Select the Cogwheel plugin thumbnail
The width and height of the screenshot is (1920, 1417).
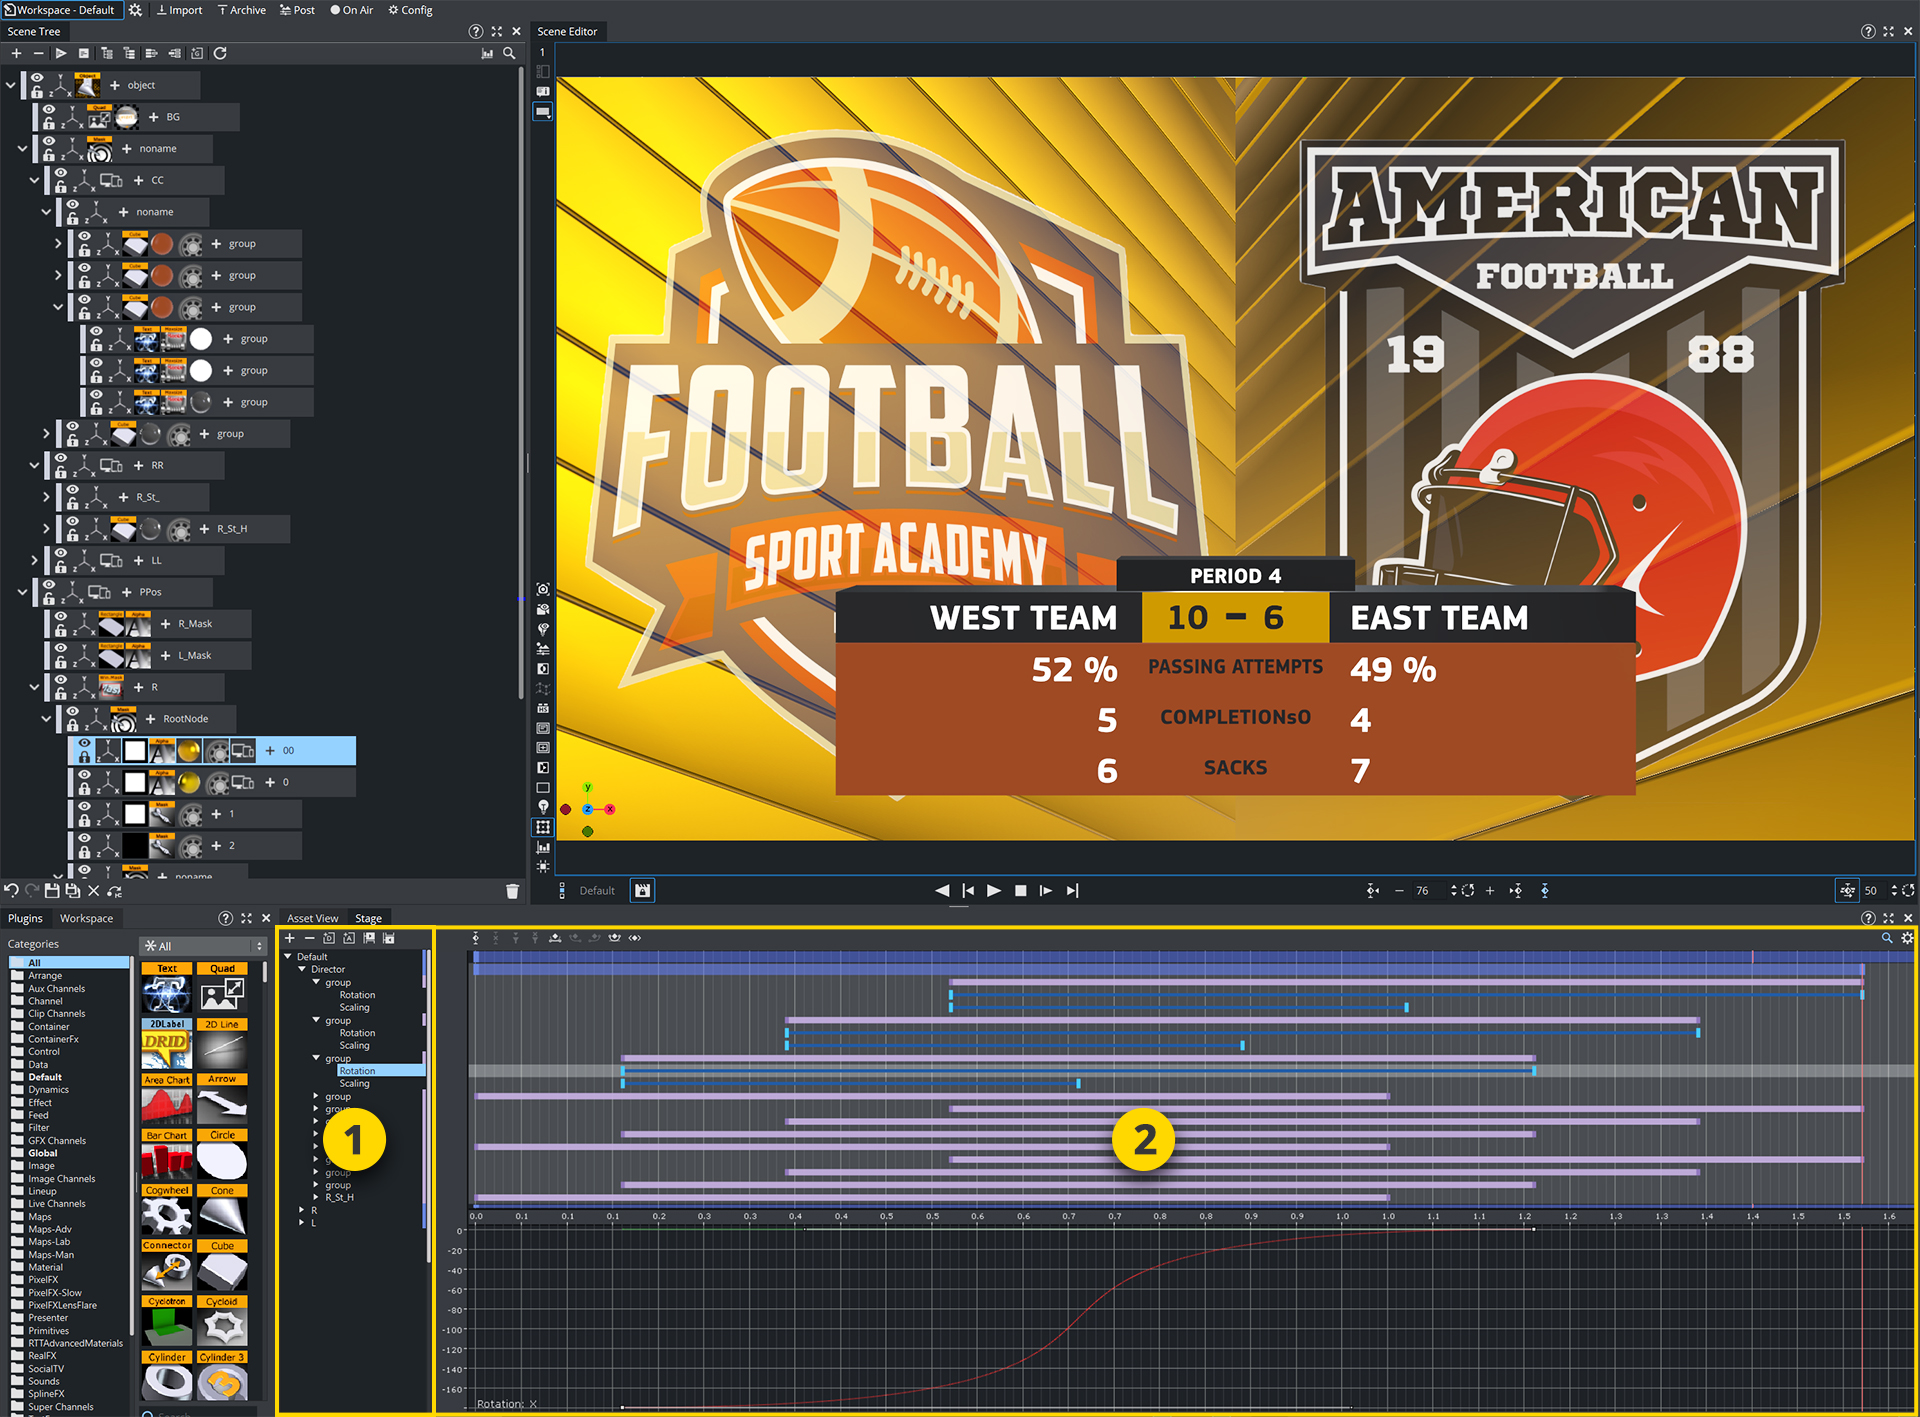(167, 1210)
